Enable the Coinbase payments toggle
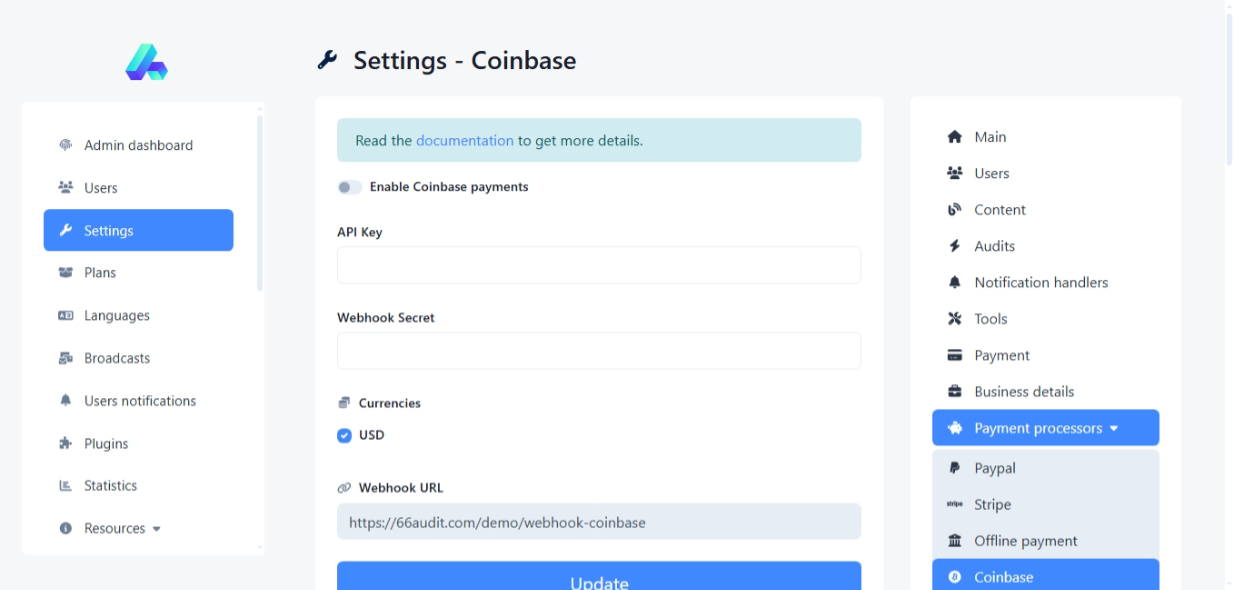 tap(349, 187)
